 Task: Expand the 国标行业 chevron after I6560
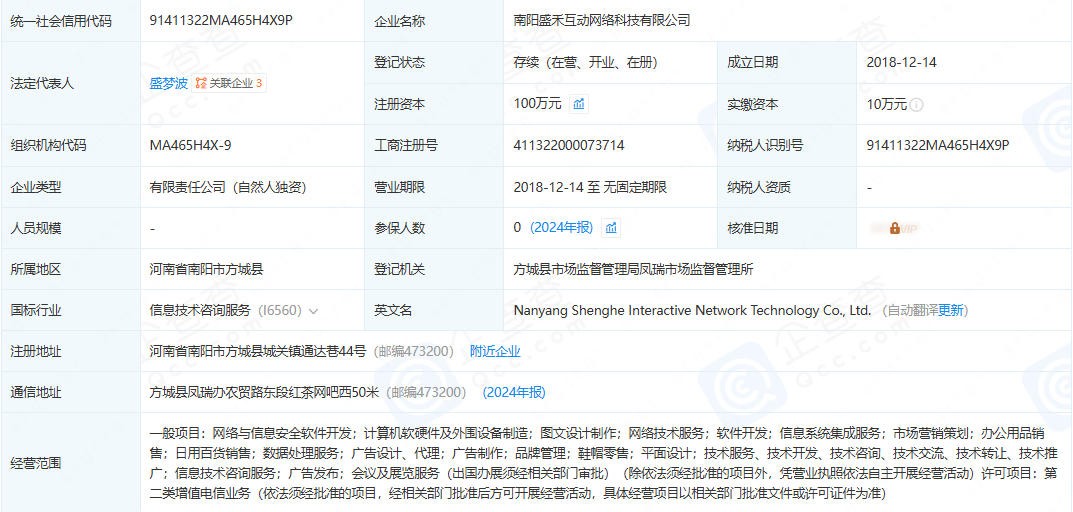[314, 311]
